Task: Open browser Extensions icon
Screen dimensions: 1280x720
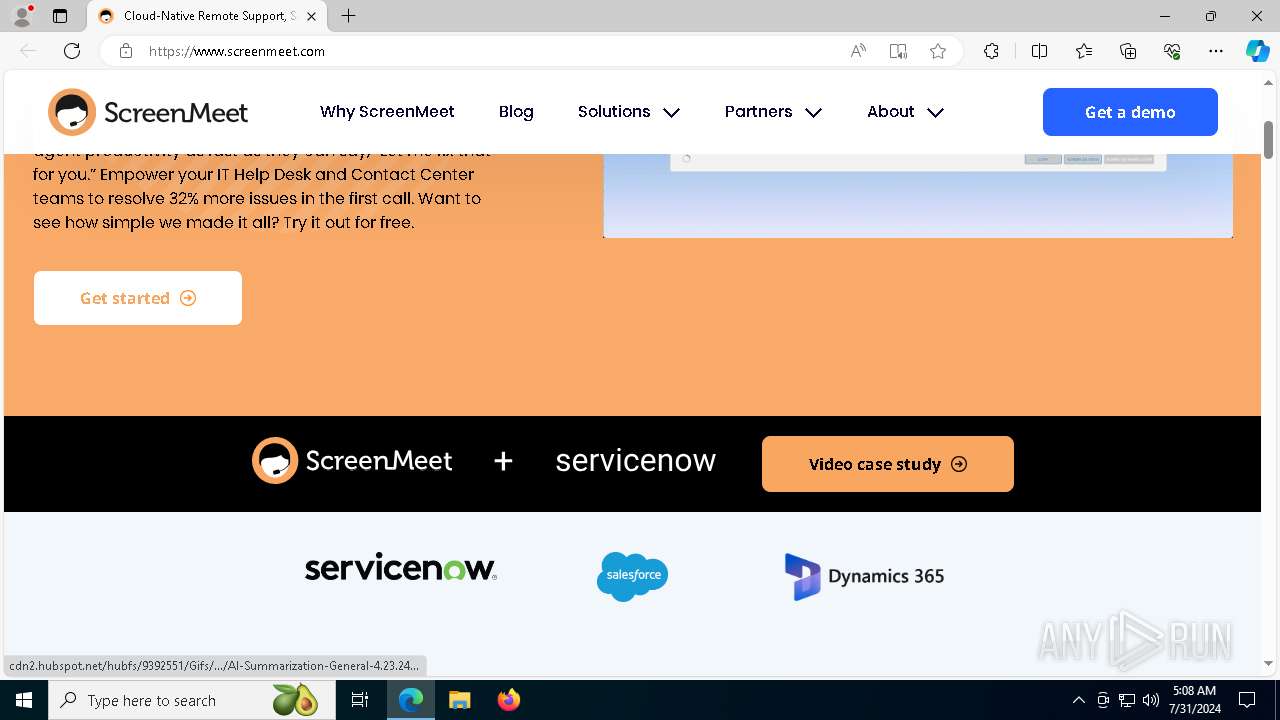Action: (x=991, y=51)
